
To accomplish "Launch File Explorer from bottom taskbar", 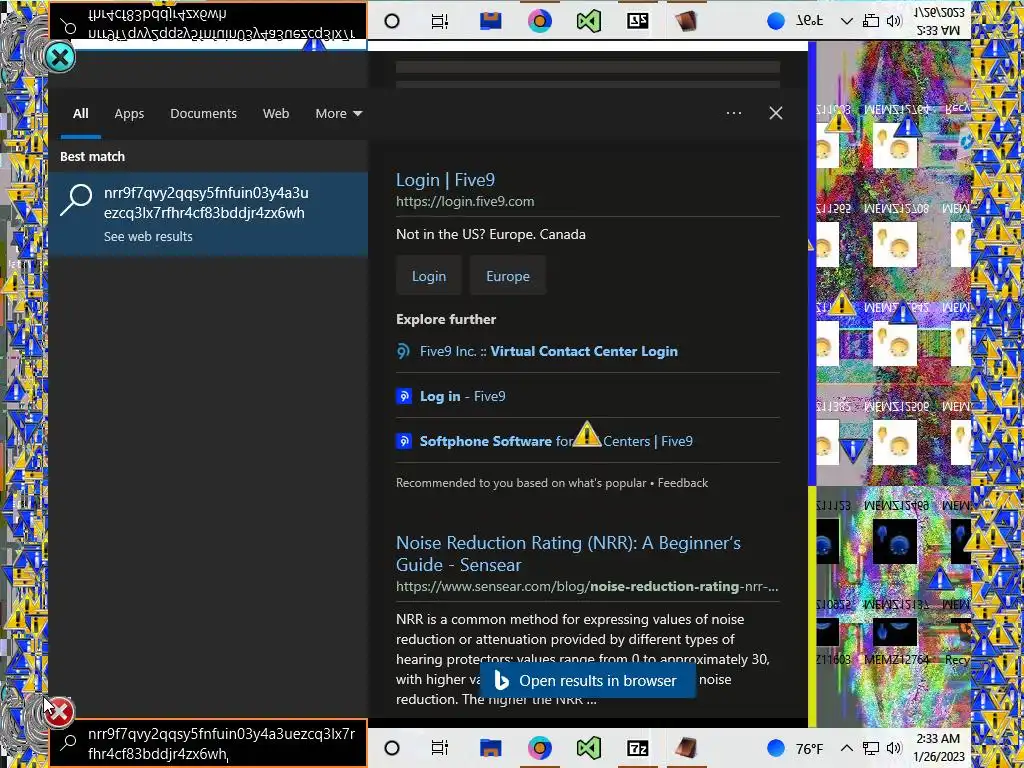I will point(490,748).
